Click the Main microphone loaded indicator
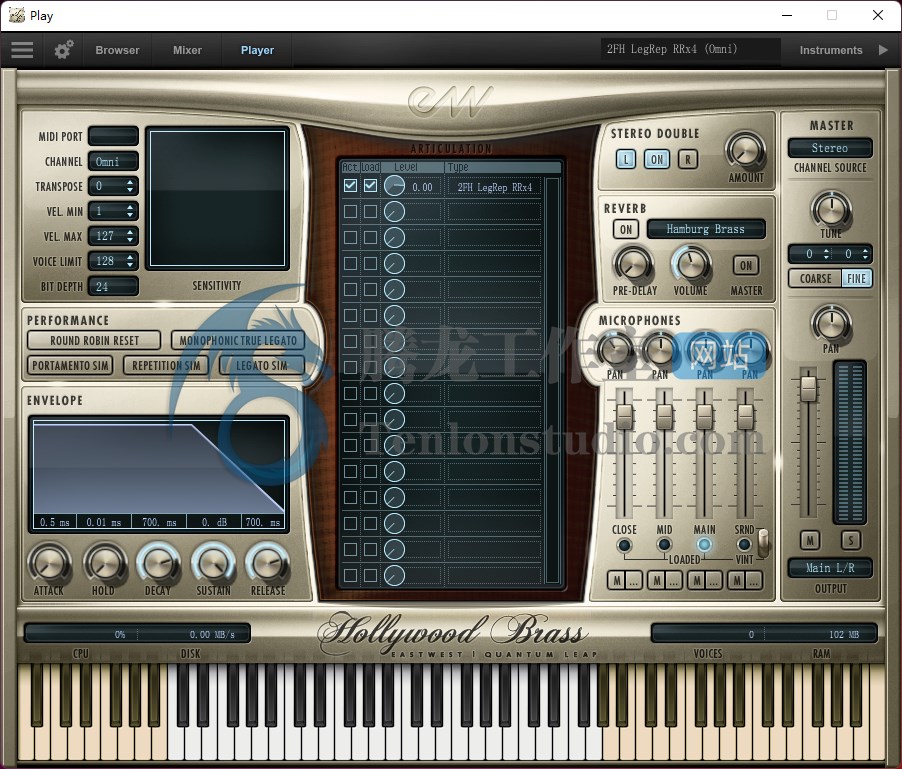This screenshot has height=769, width=902. pyautogui.click(x=704, y=544)
